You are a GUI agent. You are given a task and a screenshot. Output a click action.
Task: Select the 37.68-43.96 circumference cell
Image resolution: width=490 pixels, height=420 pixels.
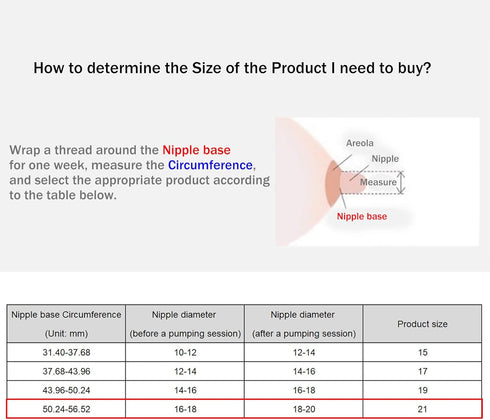(x=66, y=371)
